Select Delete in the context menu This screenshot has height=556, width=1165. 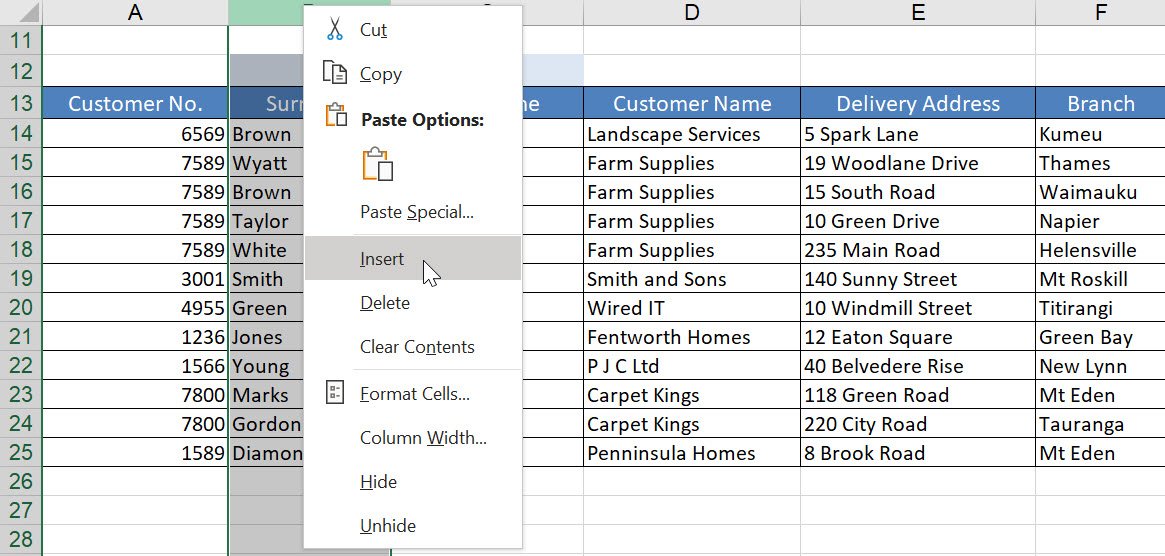(412, 303)
